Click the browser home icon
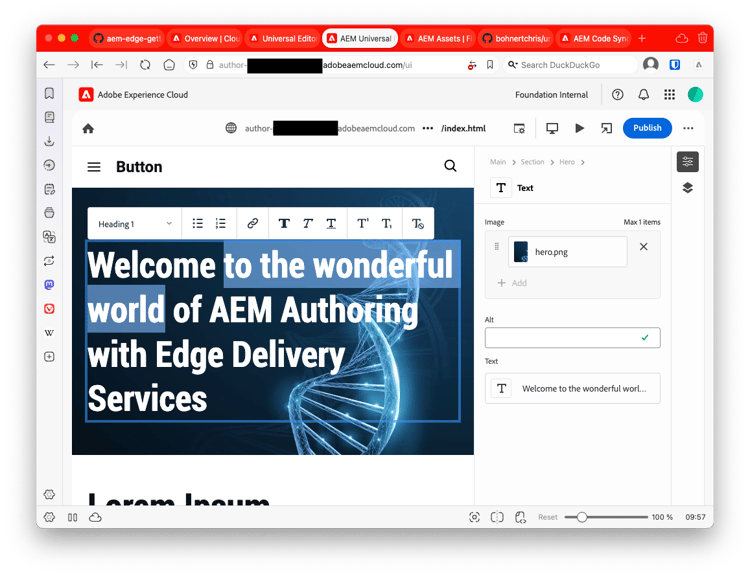The width and height of the screenshot is (750, 576). (x=169, y=65)
